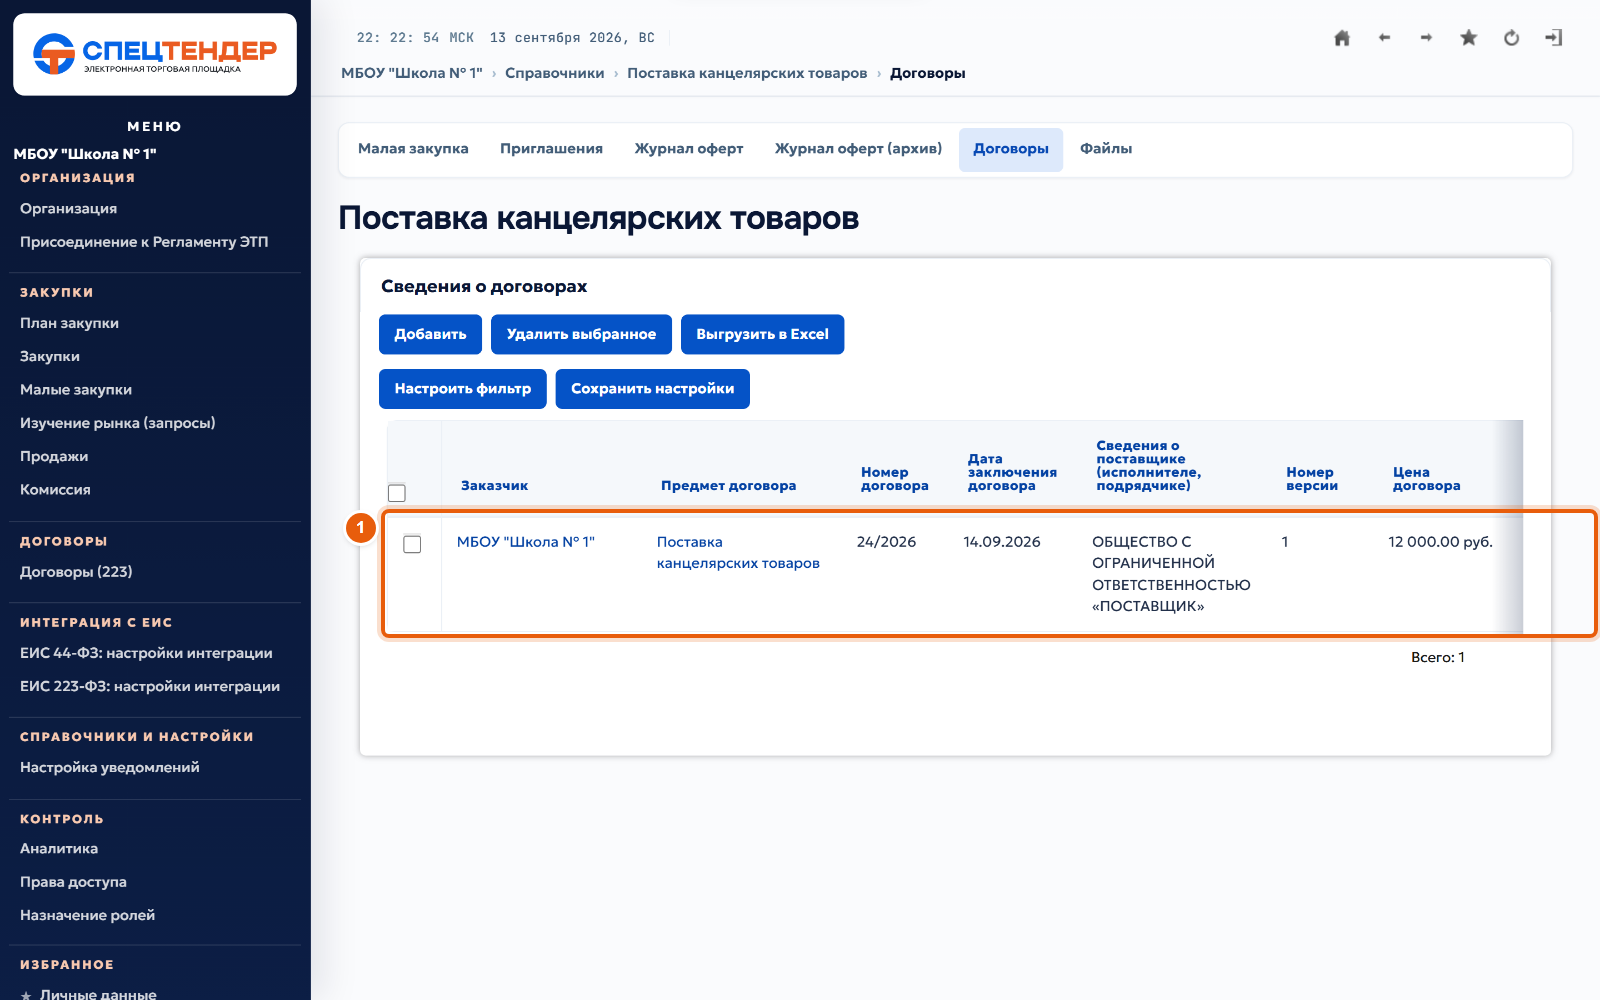
Task: Click the sidebar organization name МБОУ "Школа № 1"
Action: click(x=85, y=154)
